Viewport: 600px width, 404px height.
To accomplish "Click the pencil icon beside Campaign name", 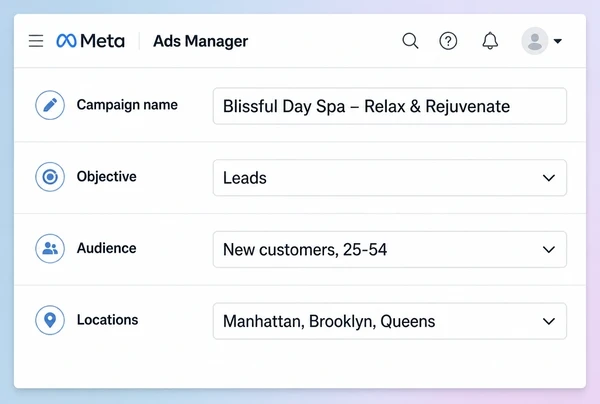I will point(50,105).
